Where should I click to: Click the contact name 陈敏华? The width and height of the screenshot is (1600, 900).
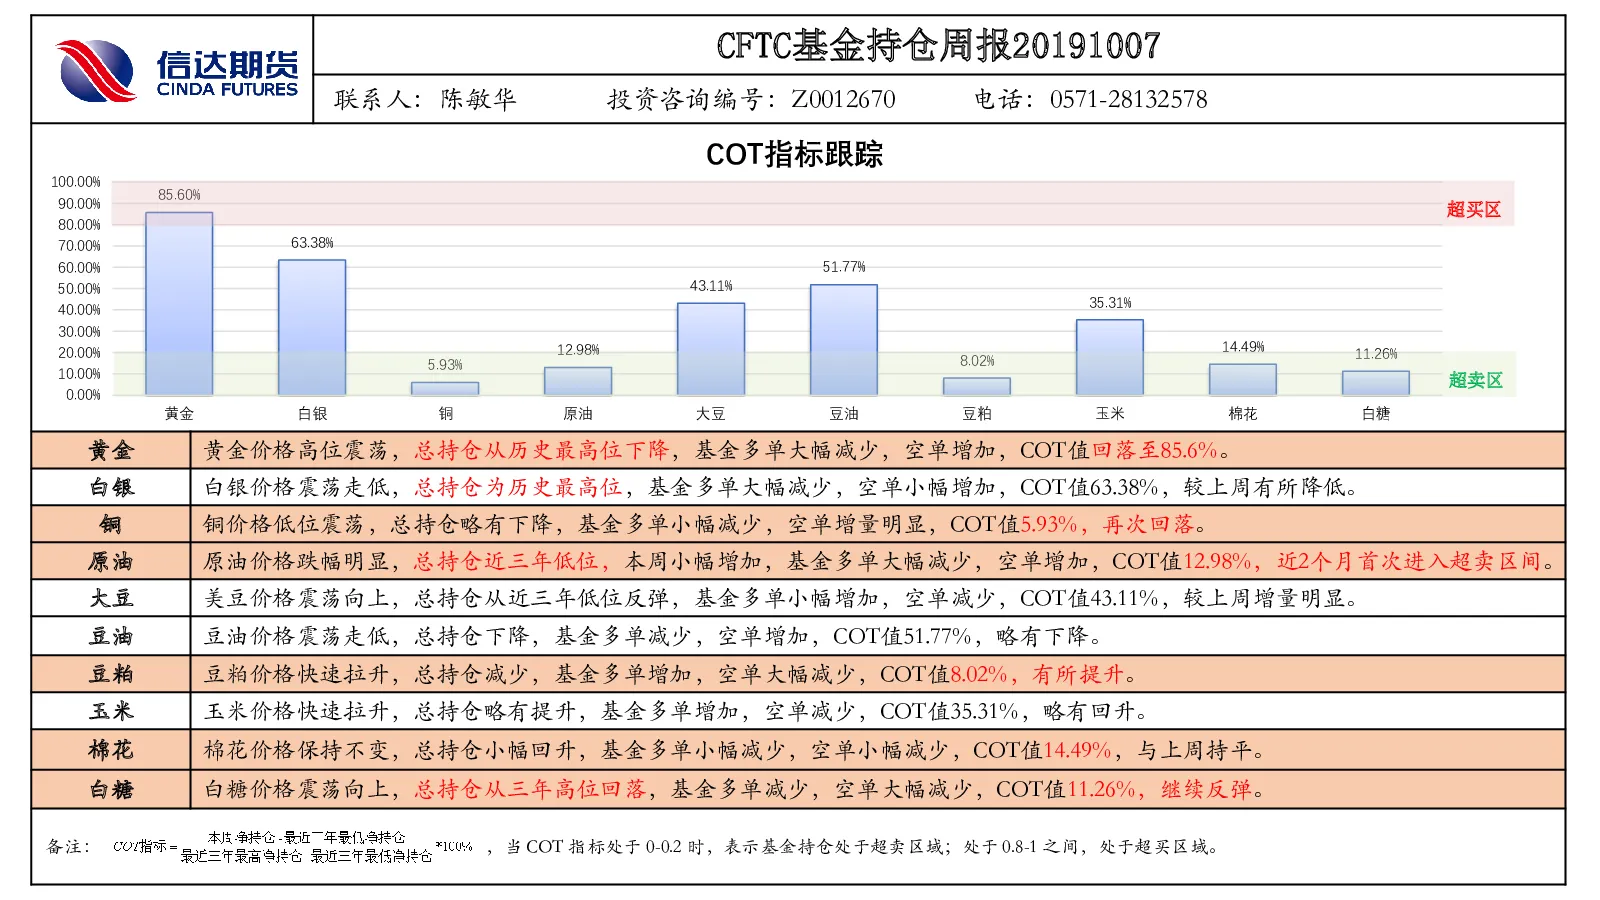478,99
